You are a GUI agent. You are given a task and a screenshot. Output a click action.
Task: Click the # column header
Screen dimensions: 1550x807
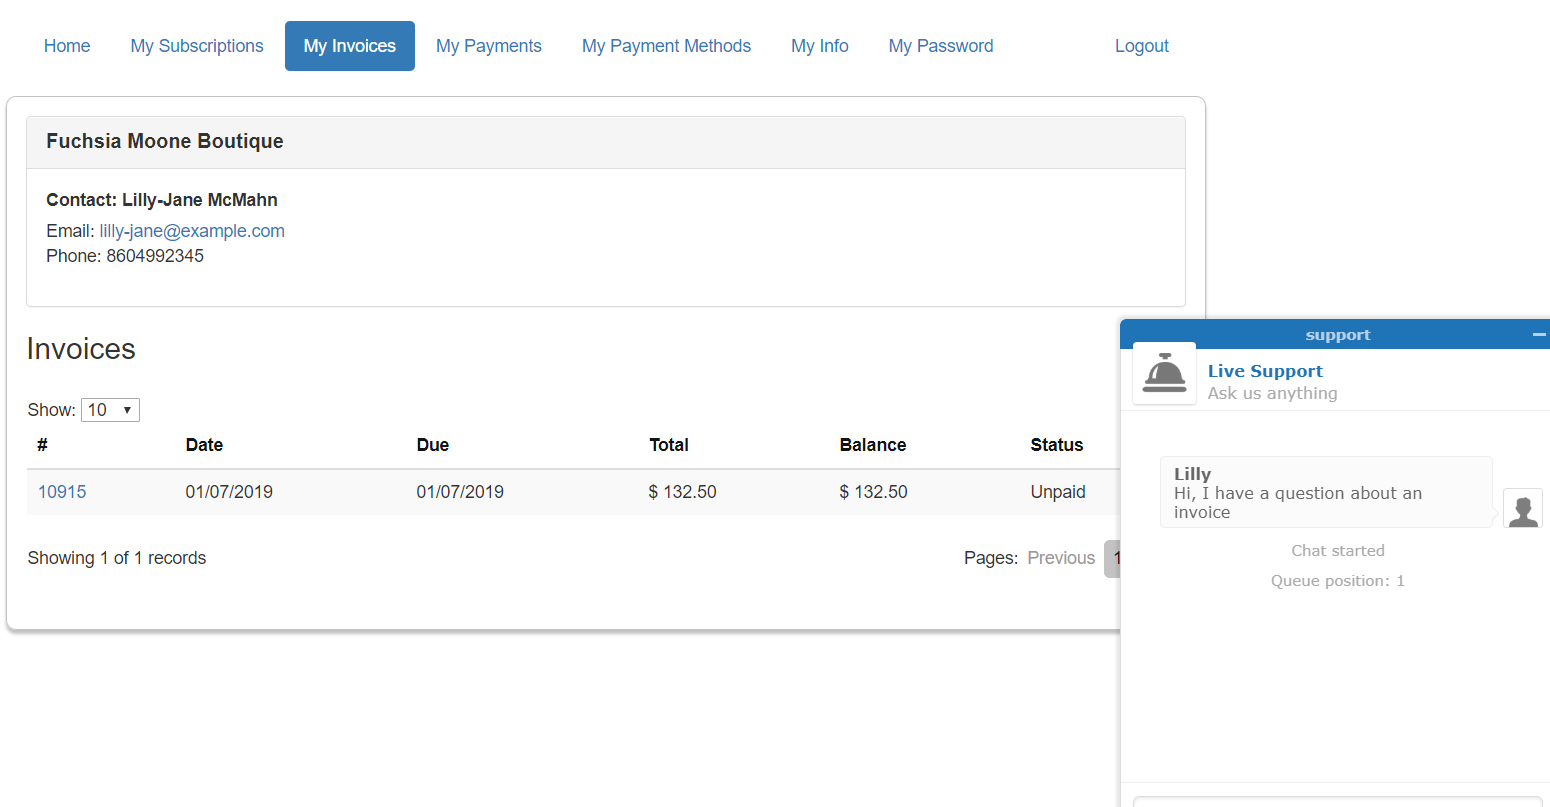43,445
